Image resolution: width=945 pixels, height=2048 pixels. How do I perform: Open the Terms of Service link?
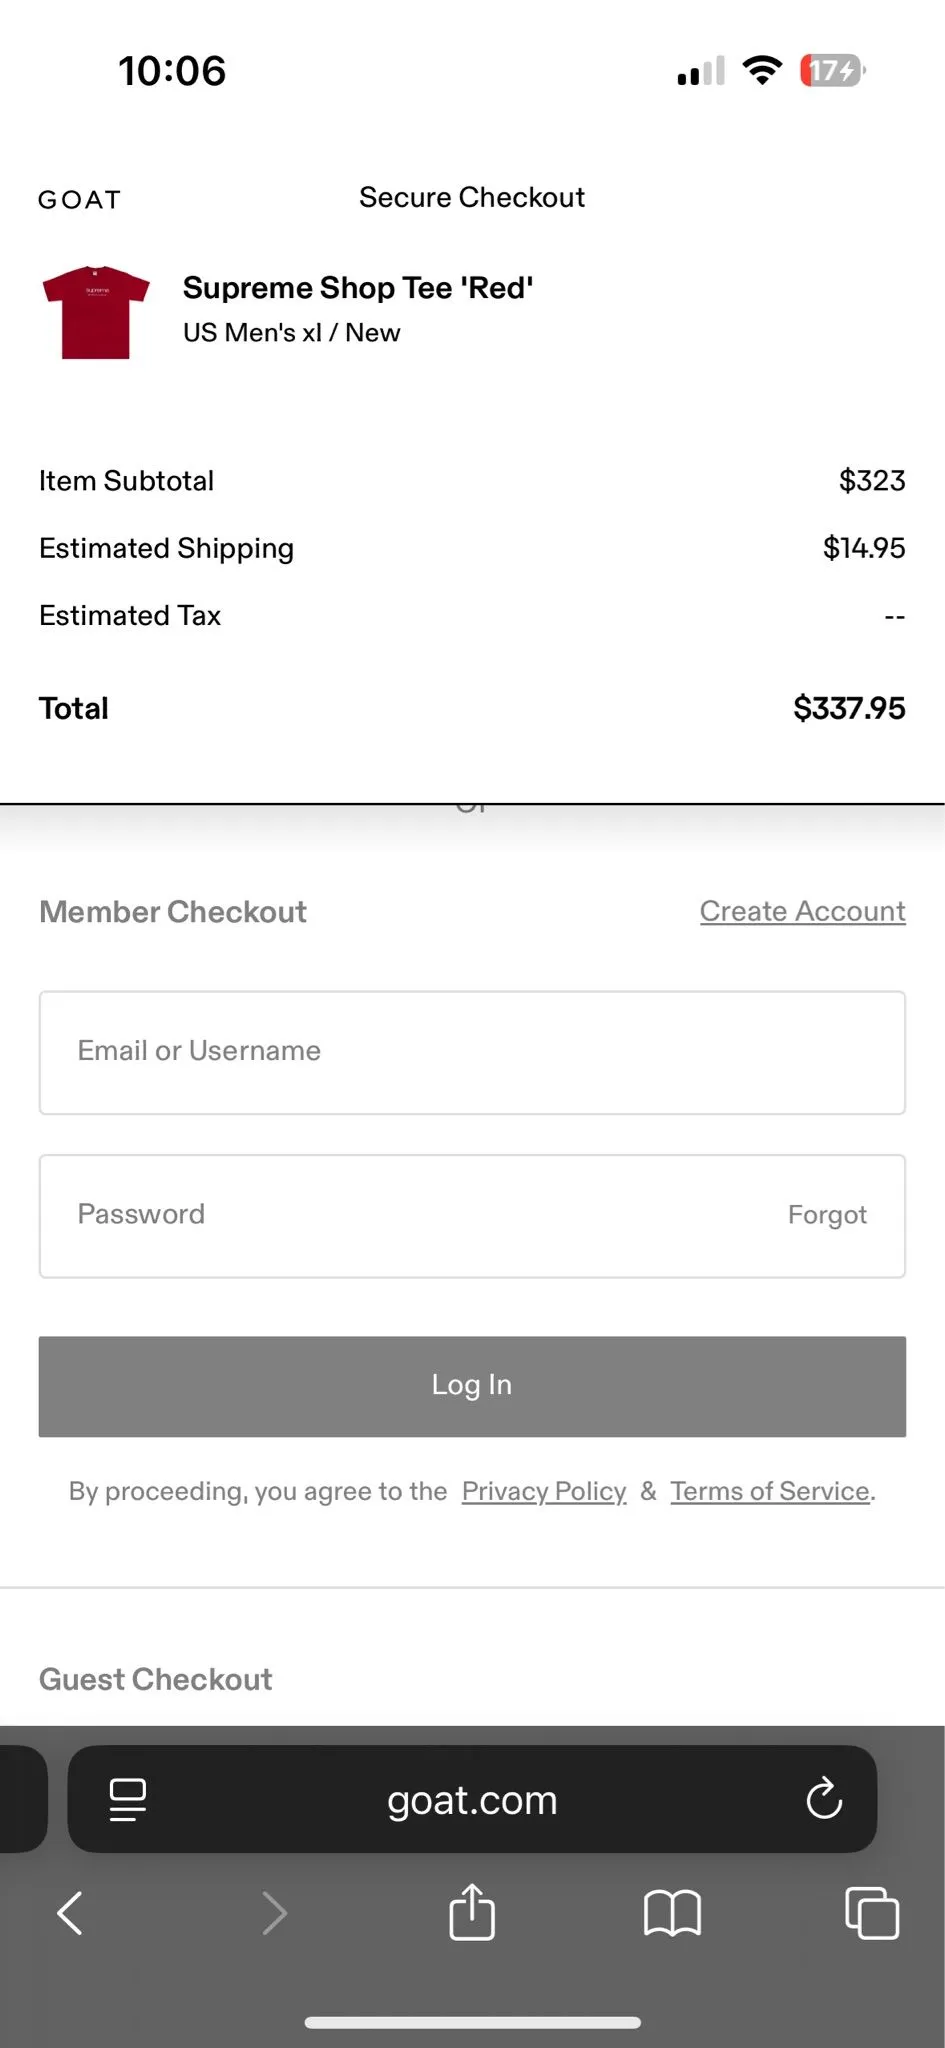[x=770, y=1491]
